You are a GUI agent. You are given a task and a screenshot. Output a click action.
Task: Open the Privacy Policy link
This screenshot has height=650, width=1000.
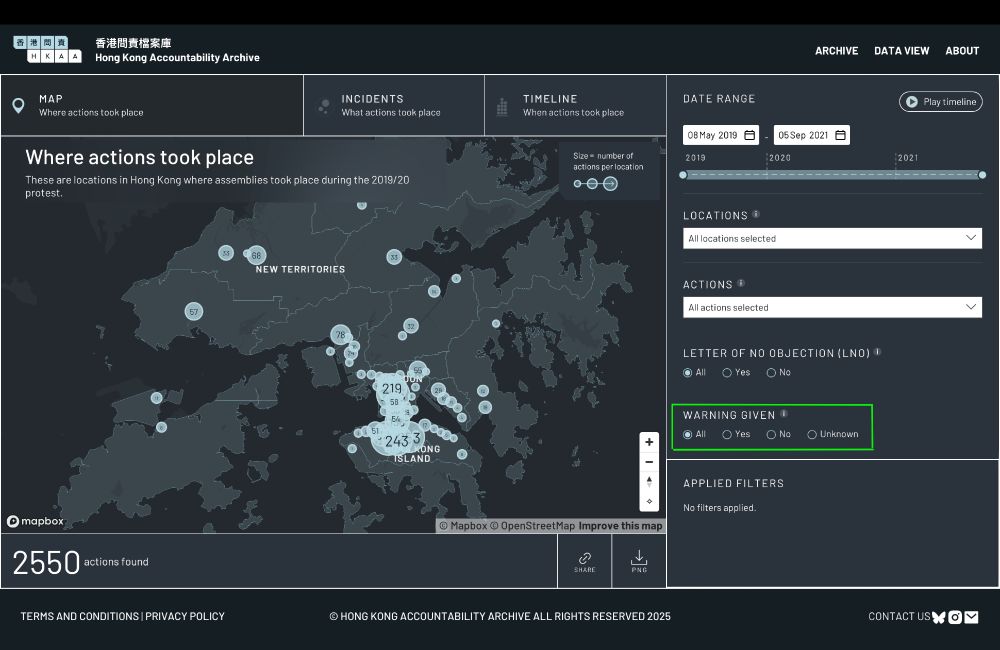[185, 616]
